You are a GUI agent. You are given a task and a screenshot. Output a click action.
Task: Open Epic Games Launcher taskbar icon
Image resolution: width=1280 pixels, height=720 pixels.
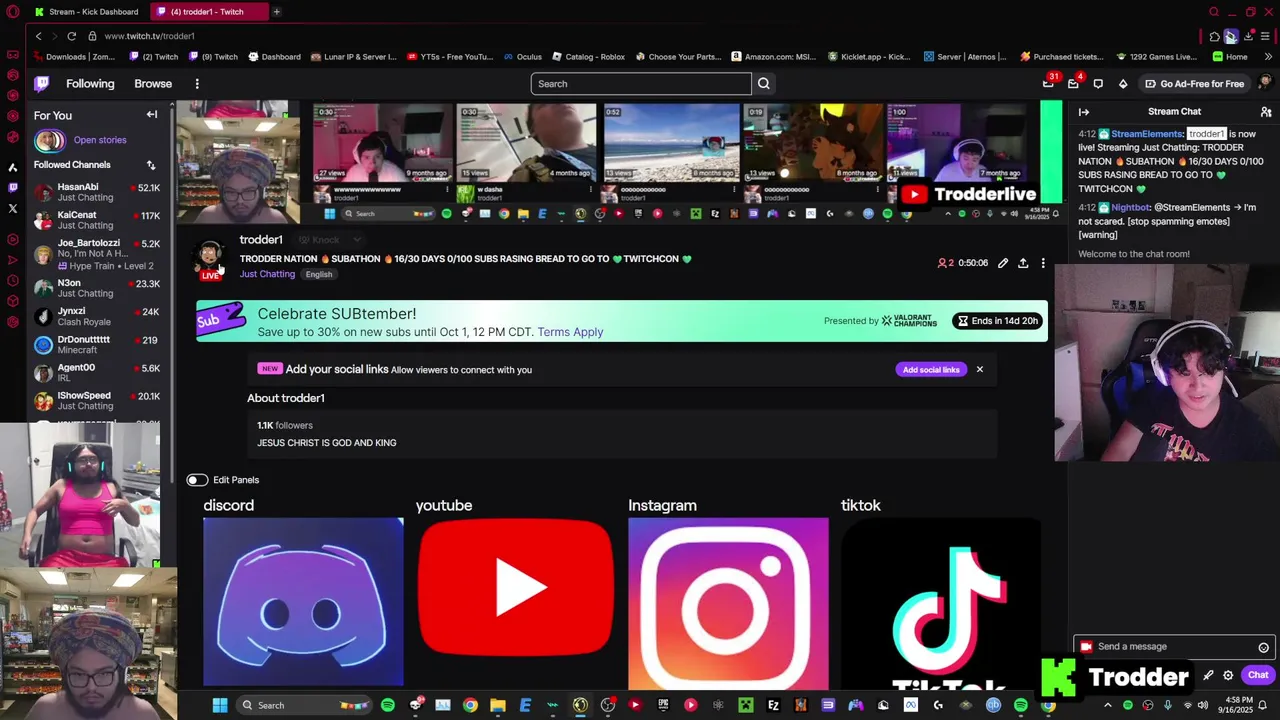click(x=663, y=705)
